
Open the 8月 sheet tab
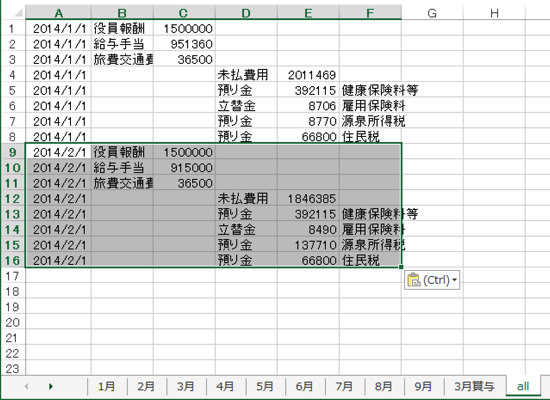point(383,386)
